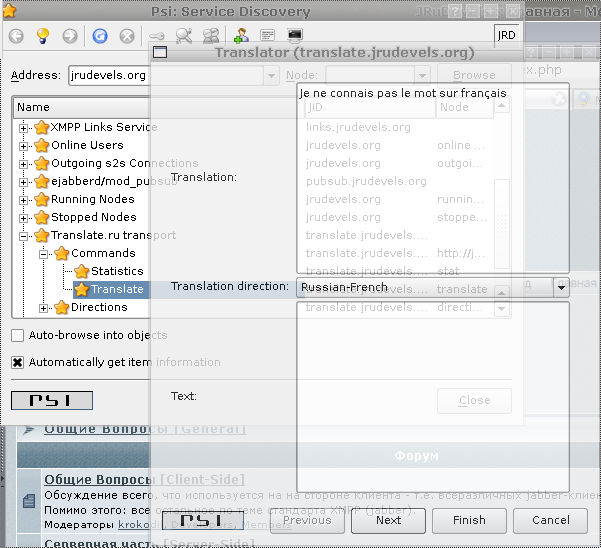Uncheck Automatically get item information

tap(18, 362)
